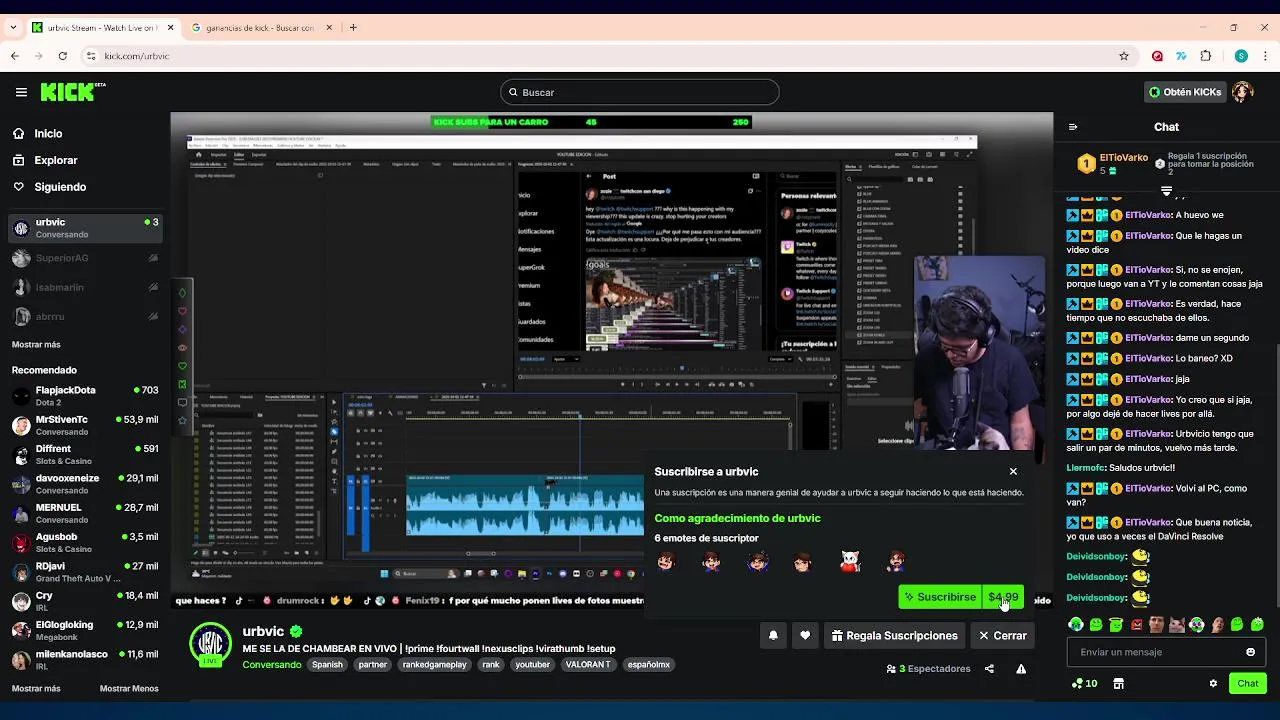Open the Chrome three-dot menu
The height and width of the screenshot is (720, 1280).
(1265, 56)
